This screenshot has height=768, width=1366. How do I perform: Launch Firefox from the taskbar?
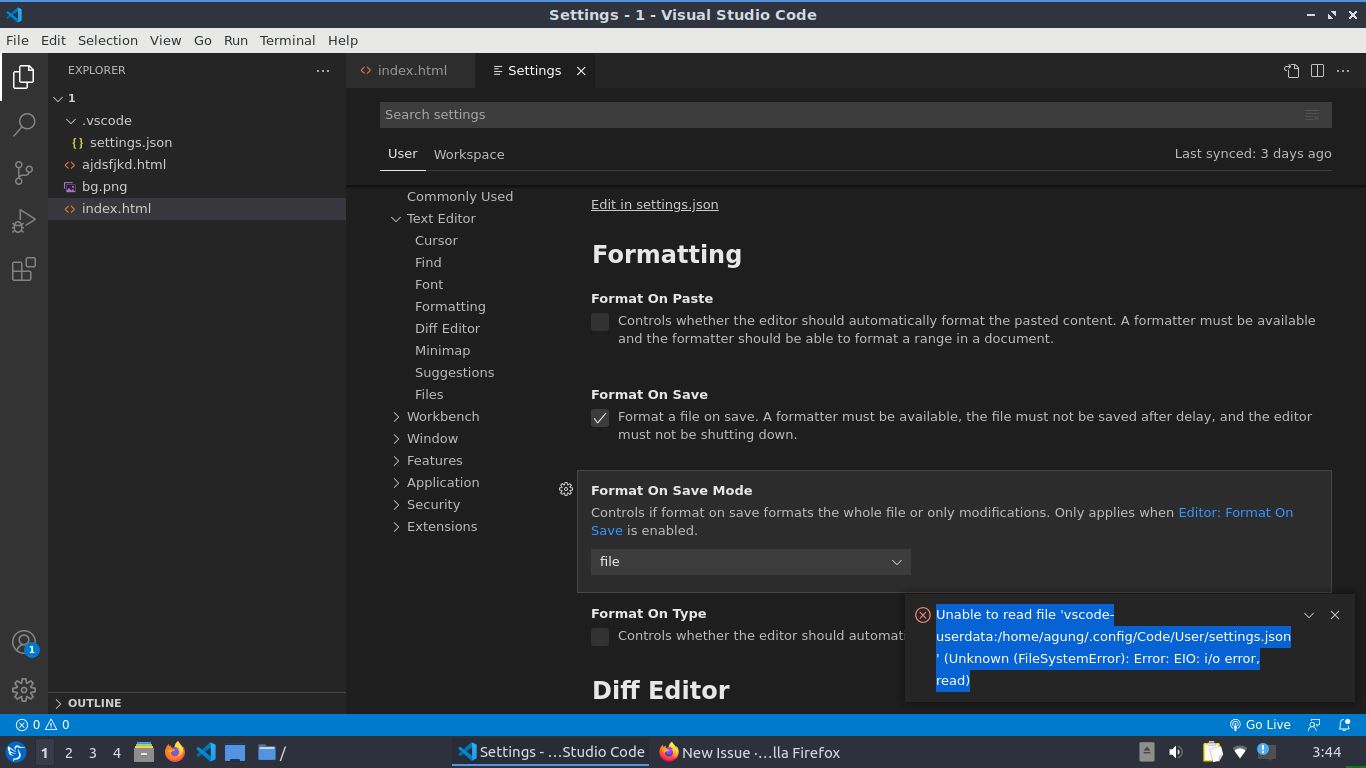pyautogui.click(x=175, y=752)
